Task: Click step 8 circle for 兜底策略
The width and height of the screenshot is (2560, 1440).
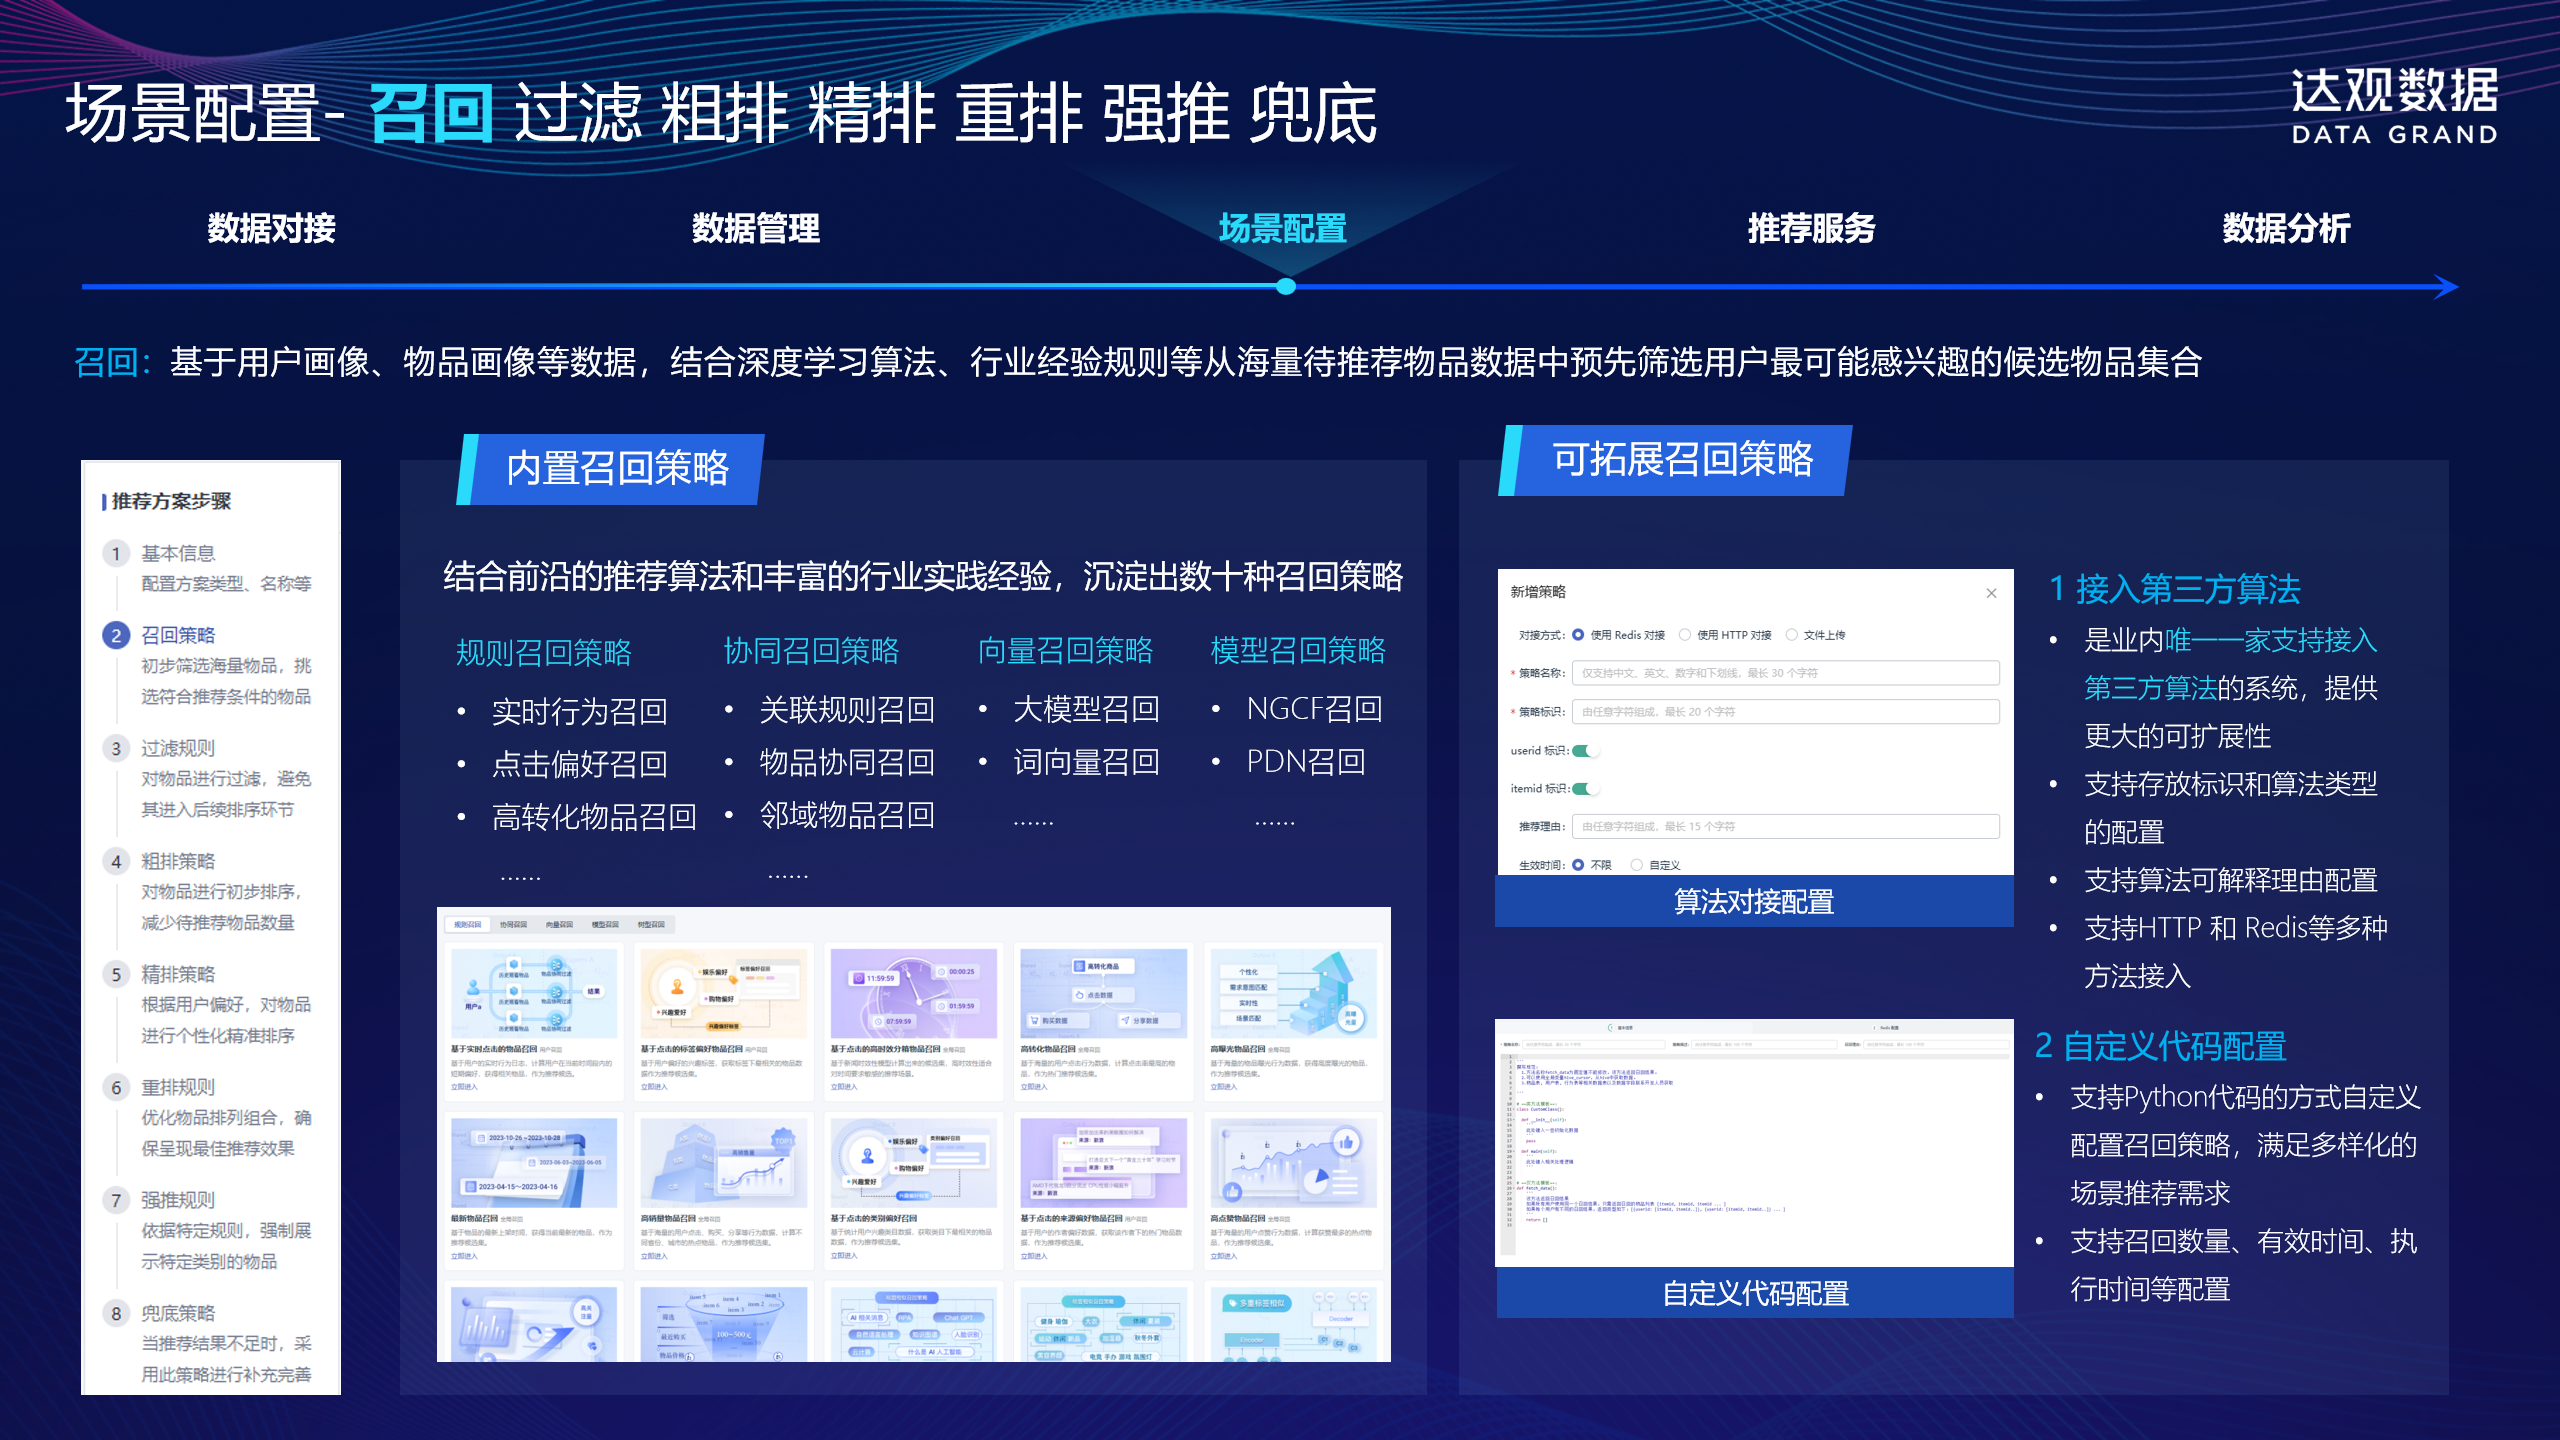Action: (116, 1313)
